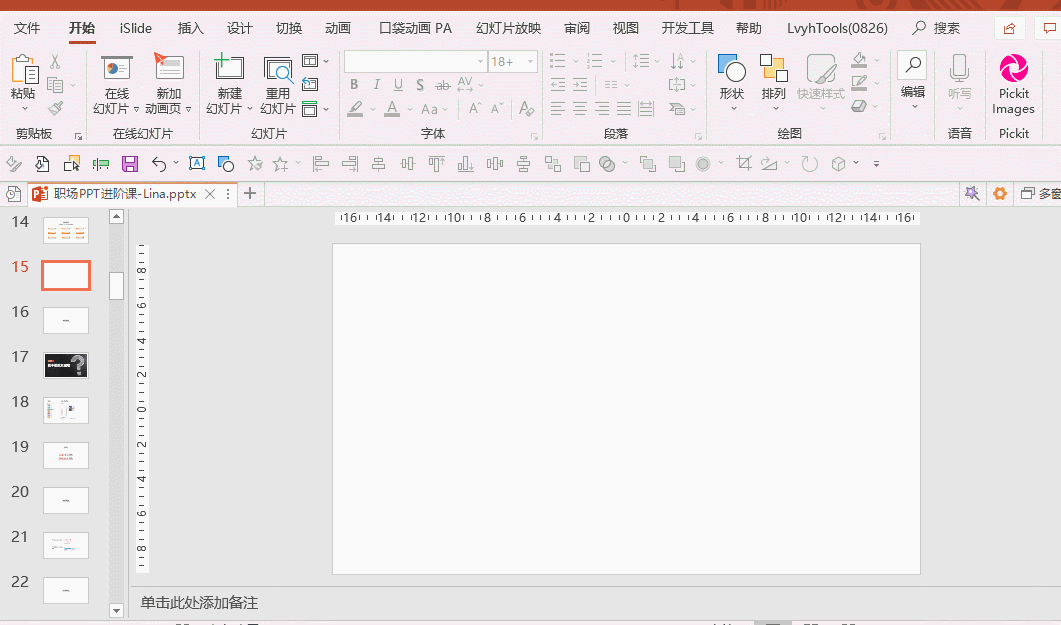The height and width of the screenshot is (625, 1061).
Task: Toggle Bold formatting
Action: point(354,85)
